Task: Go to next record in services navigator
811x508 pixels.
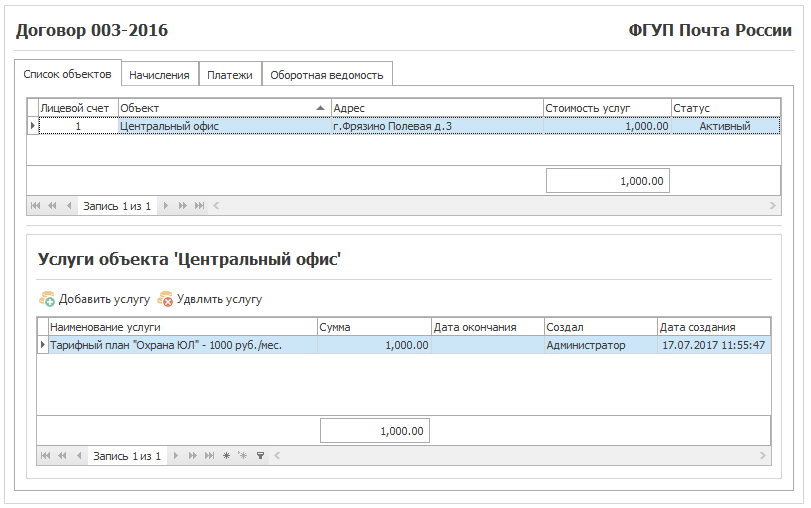Action: 176,456
